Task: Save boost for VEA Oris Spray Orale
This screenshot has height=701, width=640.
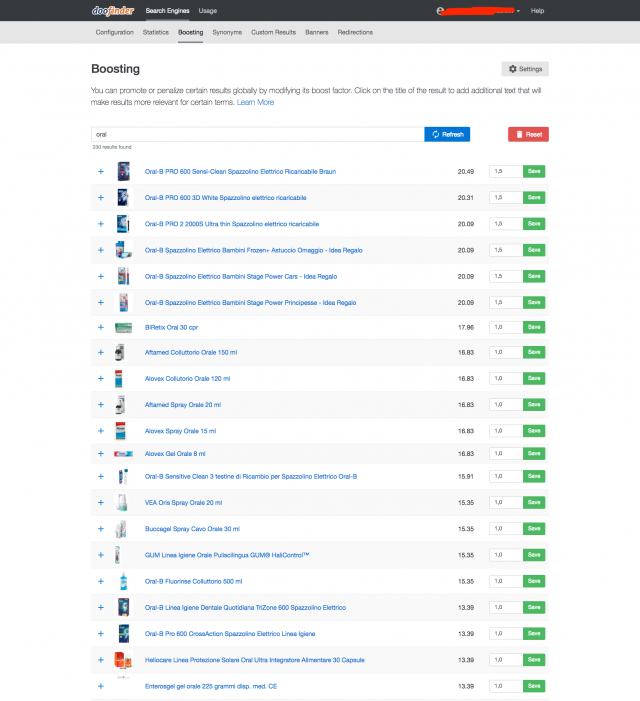Action: [x=534, y=503]
